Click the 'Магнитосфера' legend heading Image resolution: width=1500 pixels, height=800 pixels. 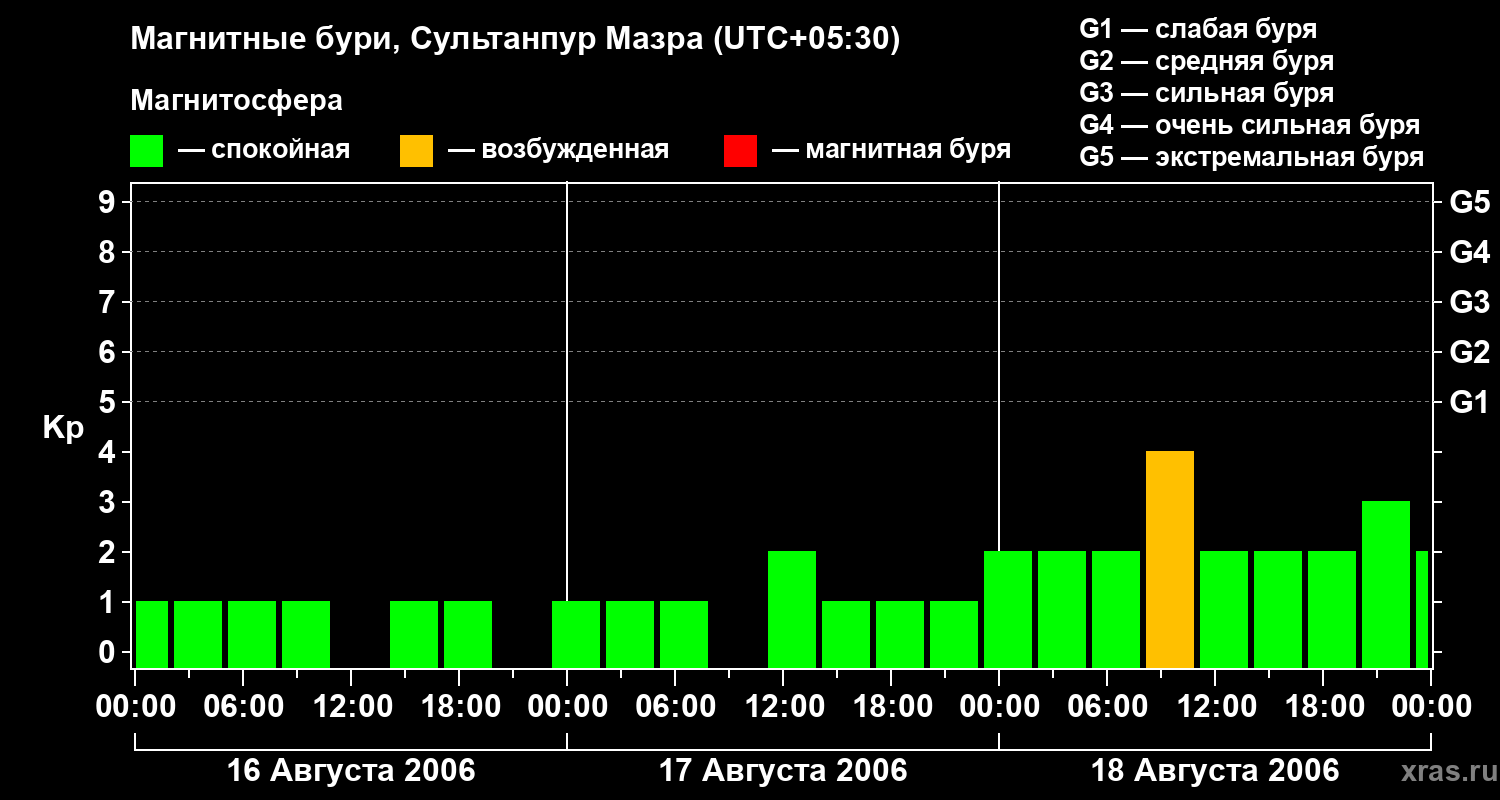pyautogui.click(x=236, y=101)
